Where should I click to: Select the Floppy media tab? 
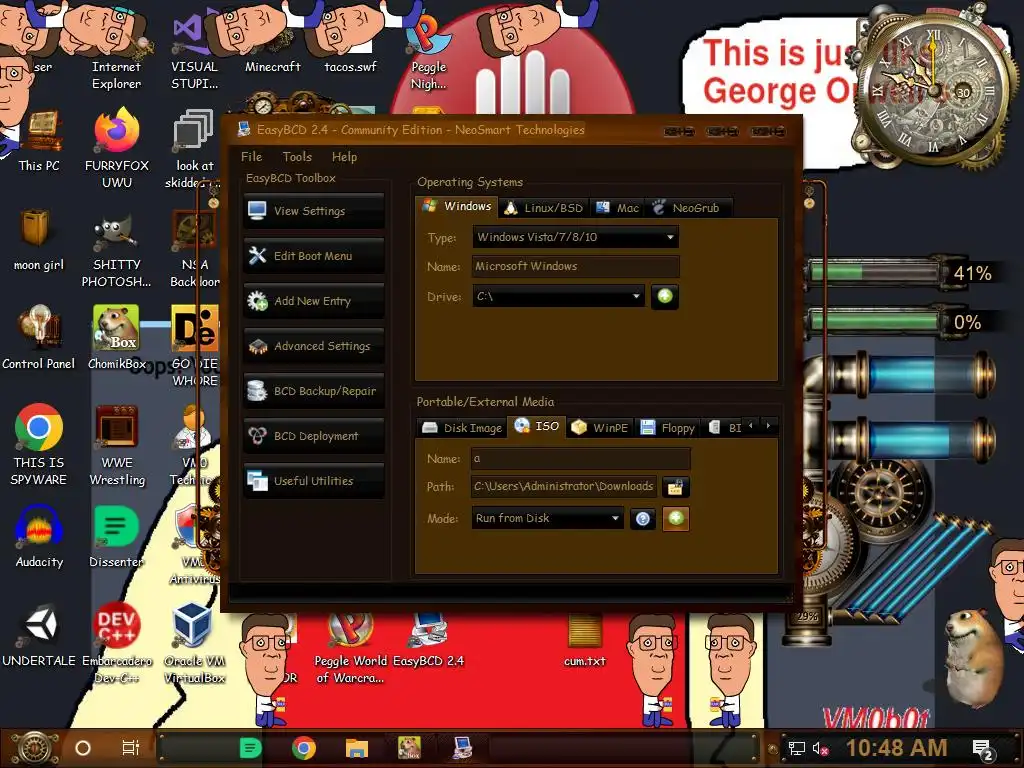click(667, 428)
